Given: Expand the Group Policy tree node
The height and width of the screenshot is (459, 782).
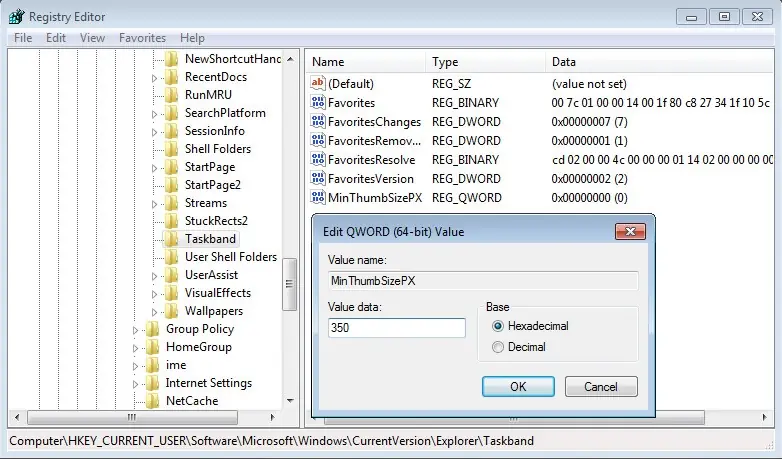Looking at the screenshot, I should (135, 330).
